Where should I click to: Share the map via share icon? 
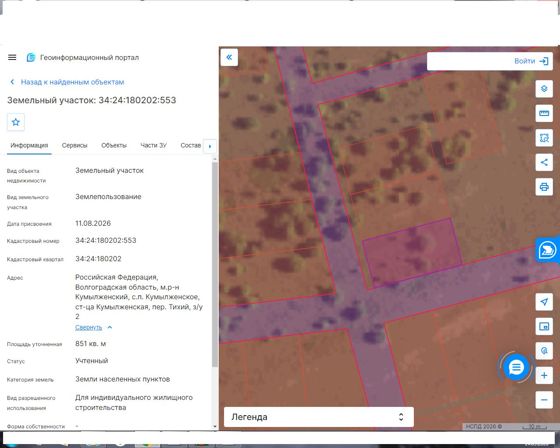click(544, 163)
